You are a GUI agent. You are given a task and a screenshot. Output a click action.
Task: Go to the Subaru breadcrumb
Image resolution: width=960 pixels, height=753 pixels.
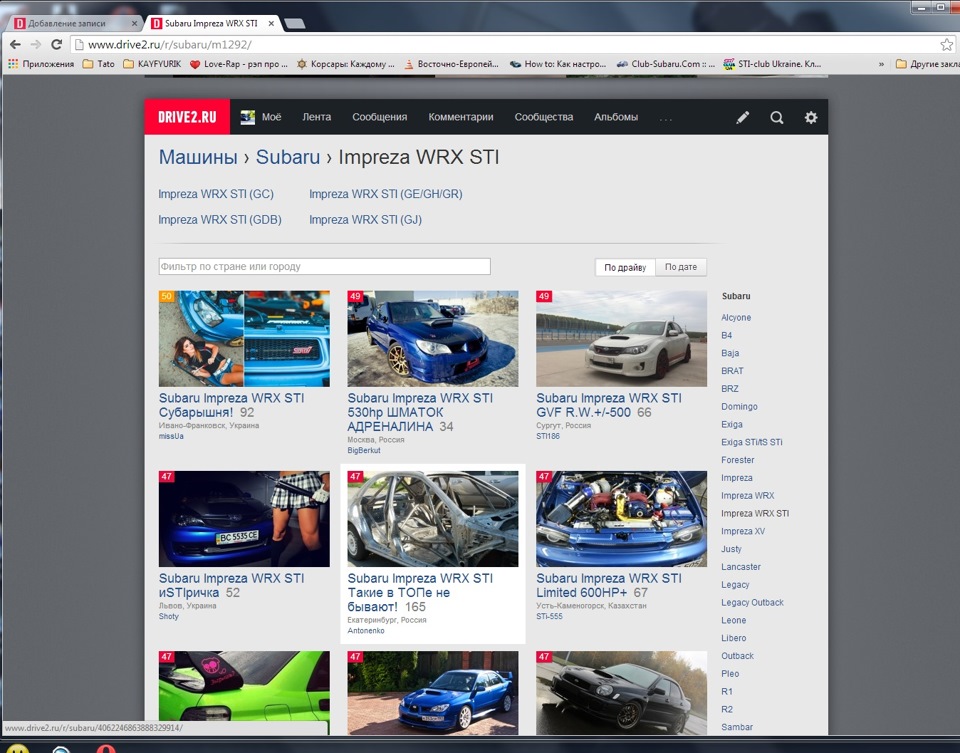point(288,157)
